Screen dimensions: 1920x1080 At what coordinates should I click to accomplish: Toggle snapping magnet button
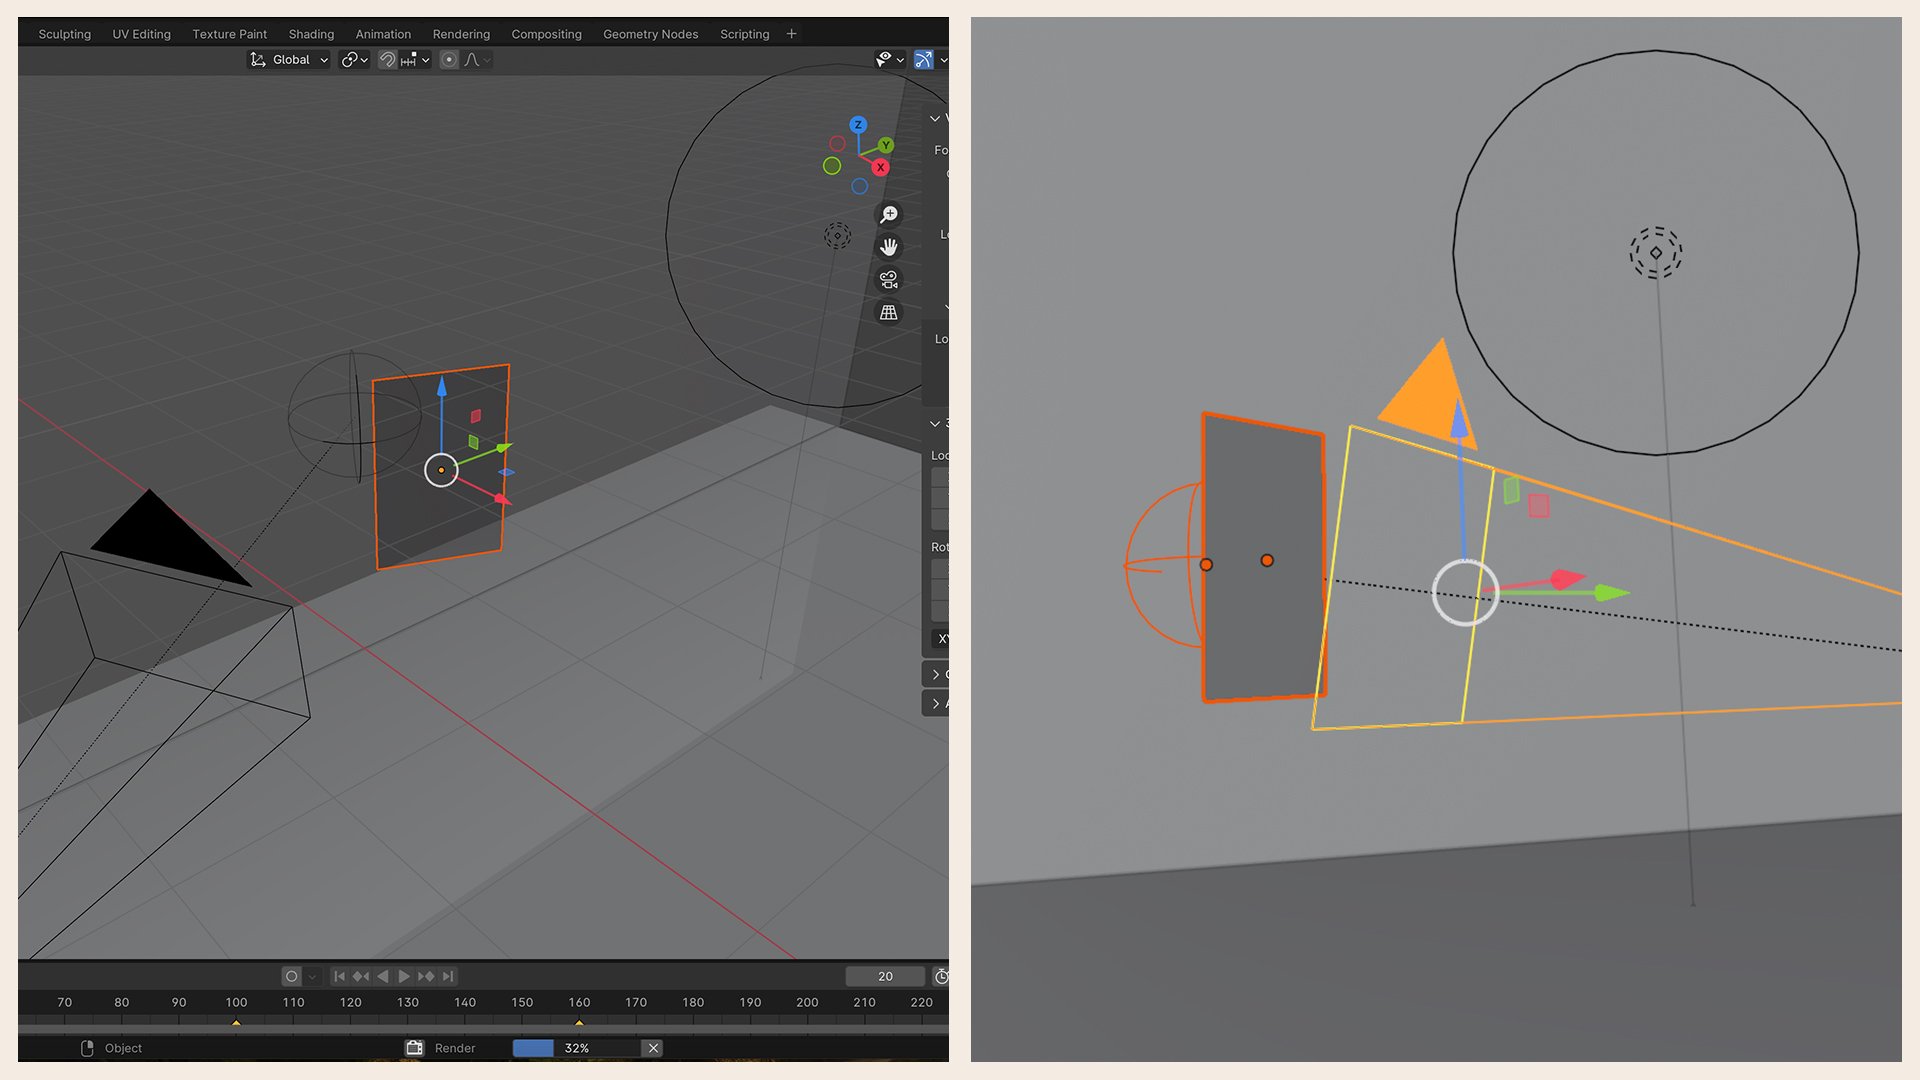click(x=388, y=60)
